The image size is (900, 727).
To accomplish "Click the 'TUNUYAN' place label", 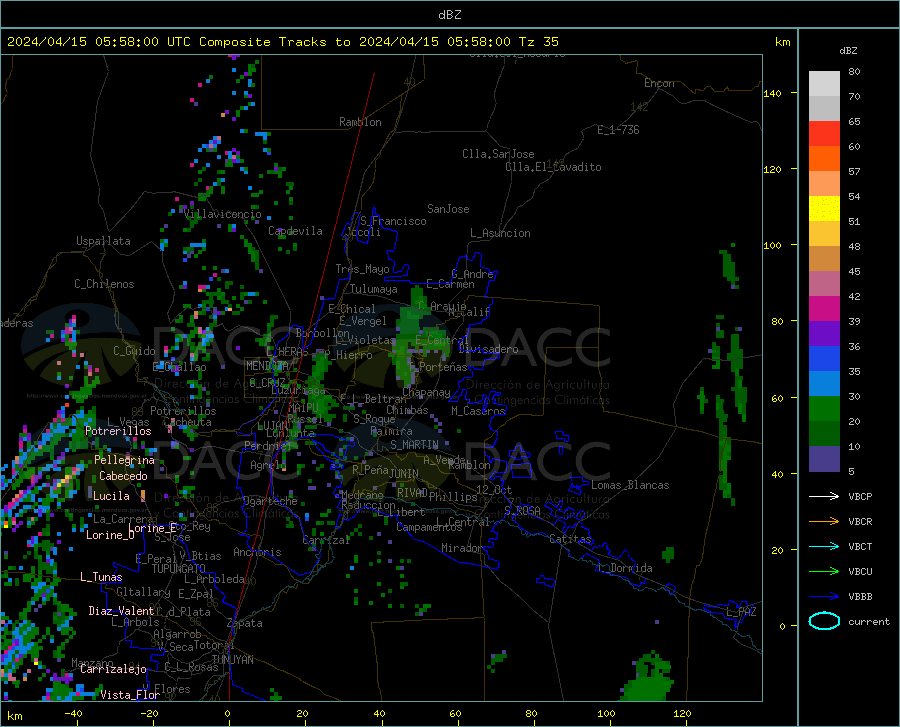I will point(232,660).
